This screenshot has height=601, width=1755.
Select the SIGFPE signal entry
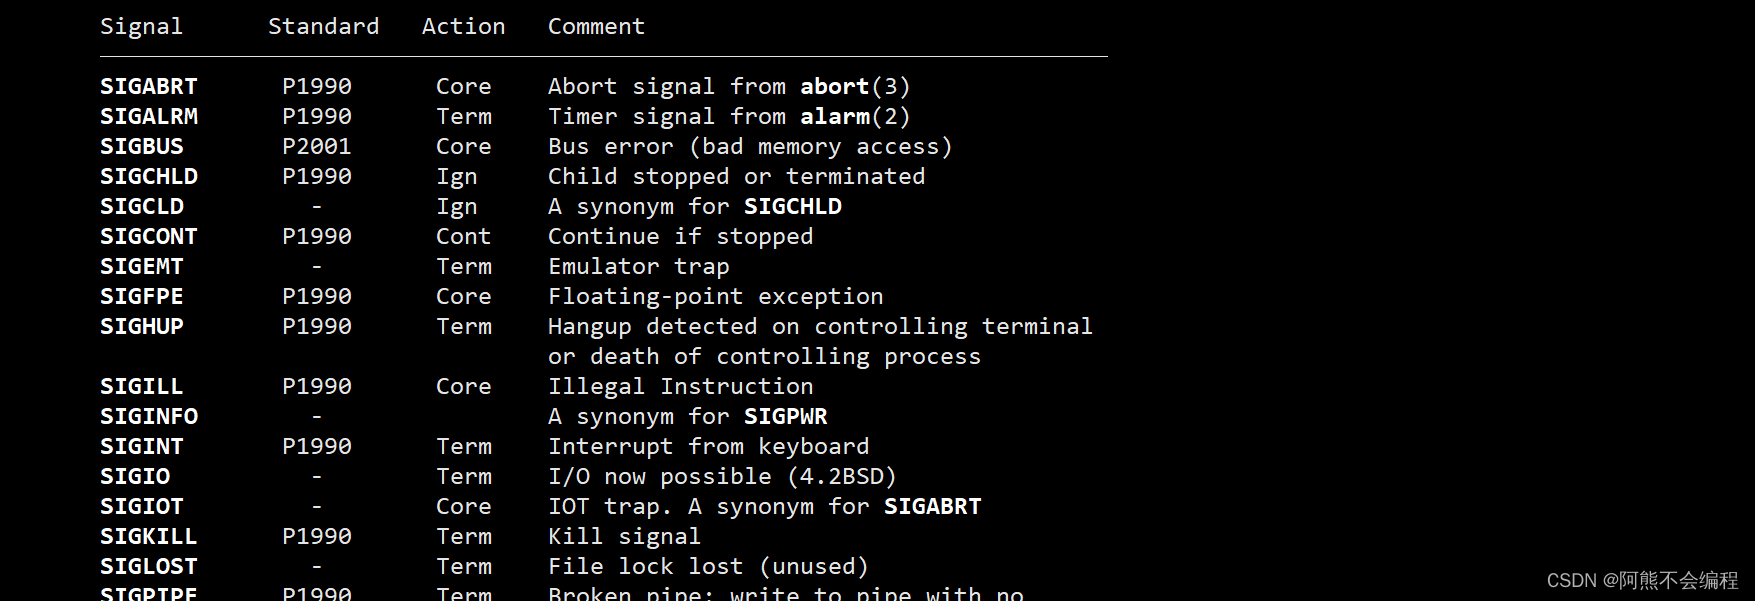[142, 297]
